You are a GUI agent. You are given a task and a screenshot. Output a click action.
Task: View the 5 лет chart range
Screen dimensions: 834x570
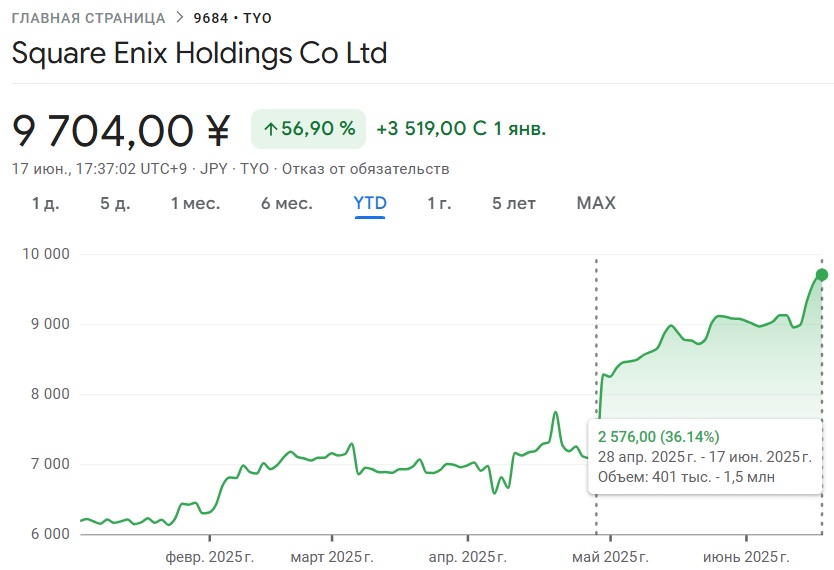[x=514, y=203]
